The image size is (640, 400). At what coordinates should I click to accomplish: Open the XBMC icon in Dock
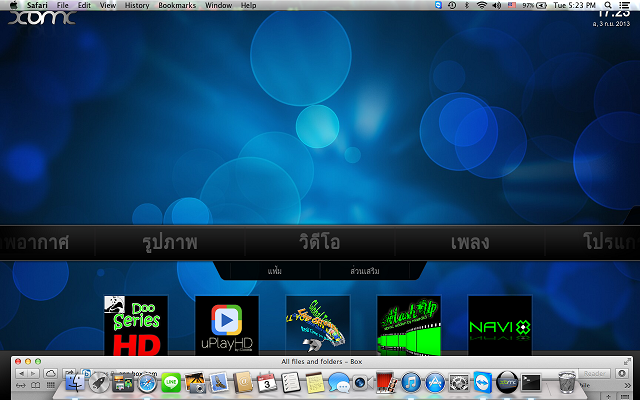pyautogui.click(x=507, y=382)
